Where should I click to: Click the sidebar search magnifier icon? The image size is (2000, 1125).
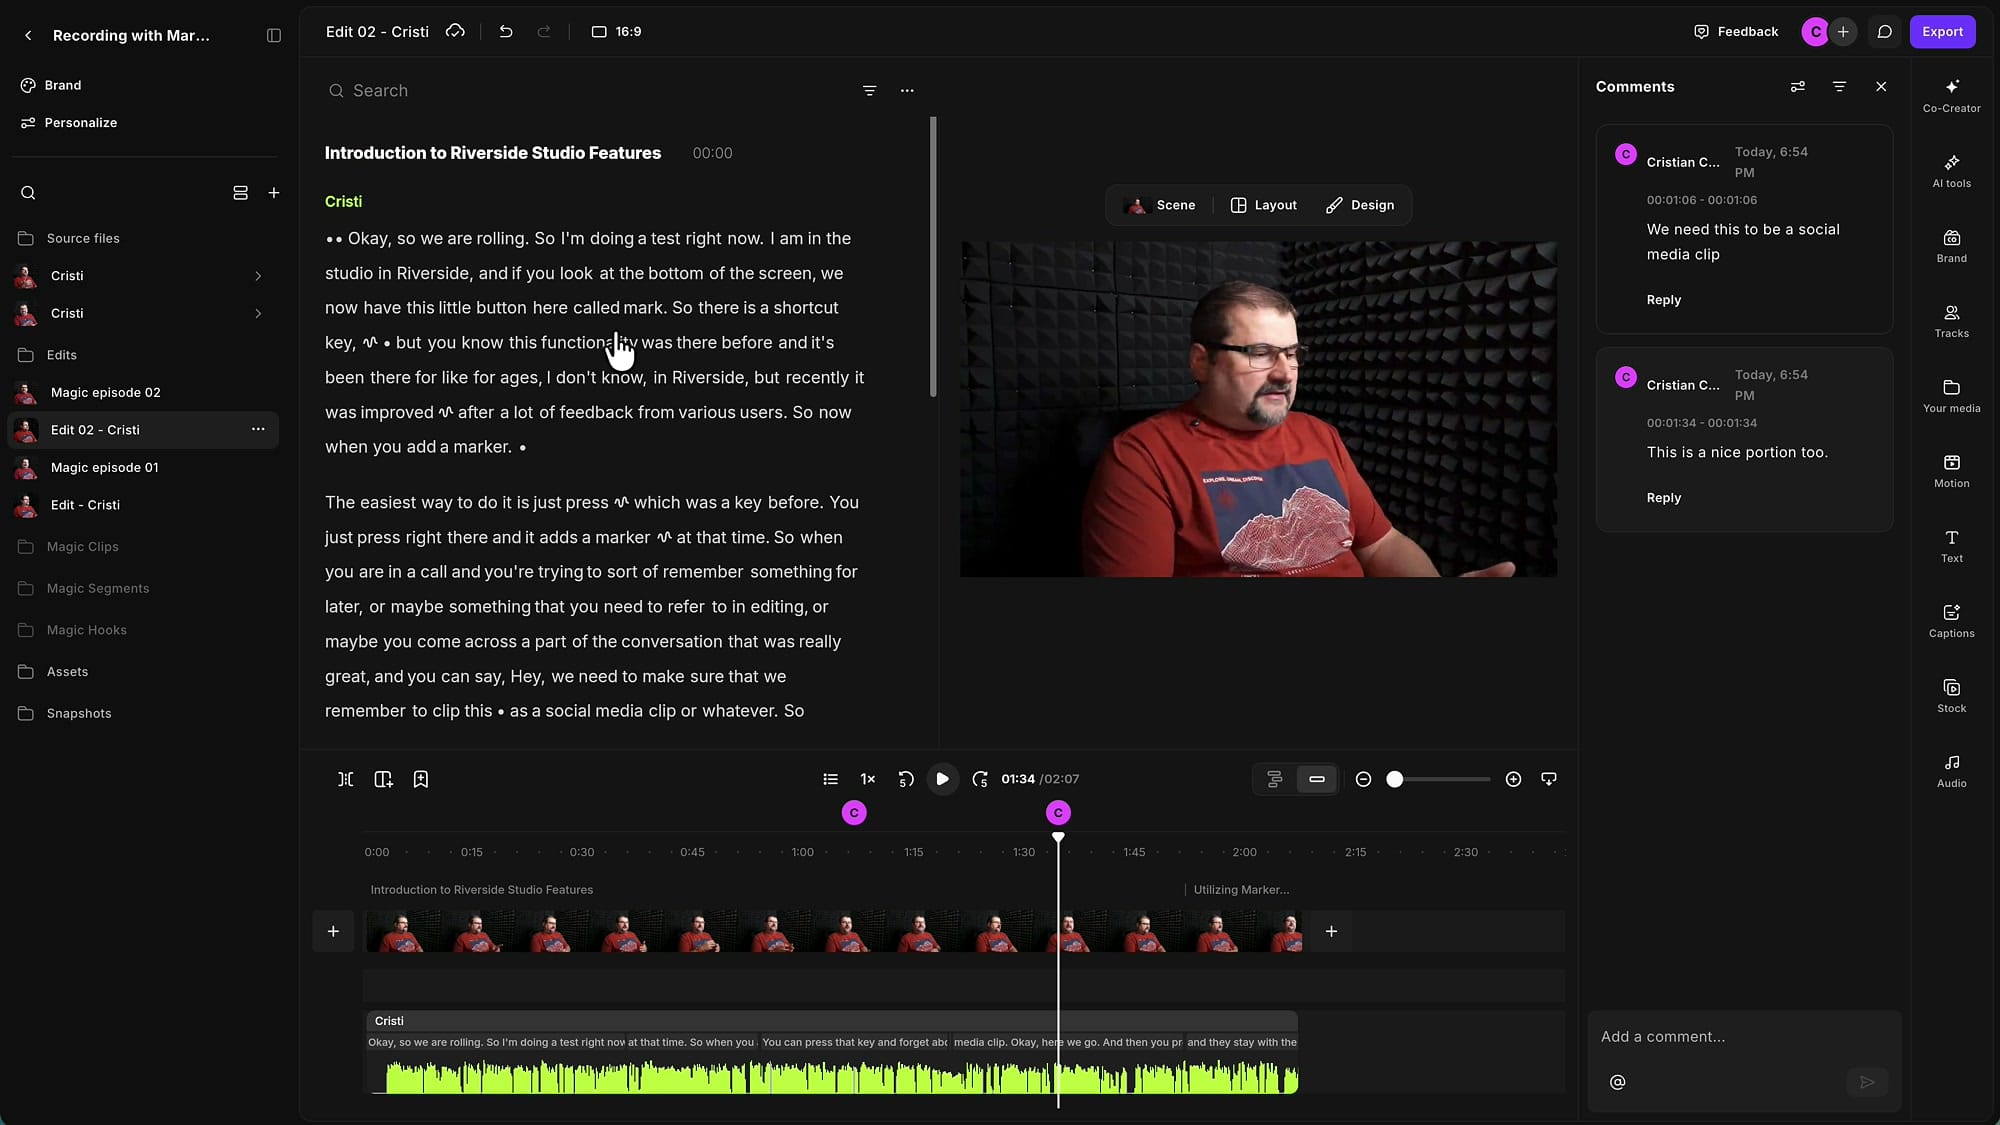(28, 193)
